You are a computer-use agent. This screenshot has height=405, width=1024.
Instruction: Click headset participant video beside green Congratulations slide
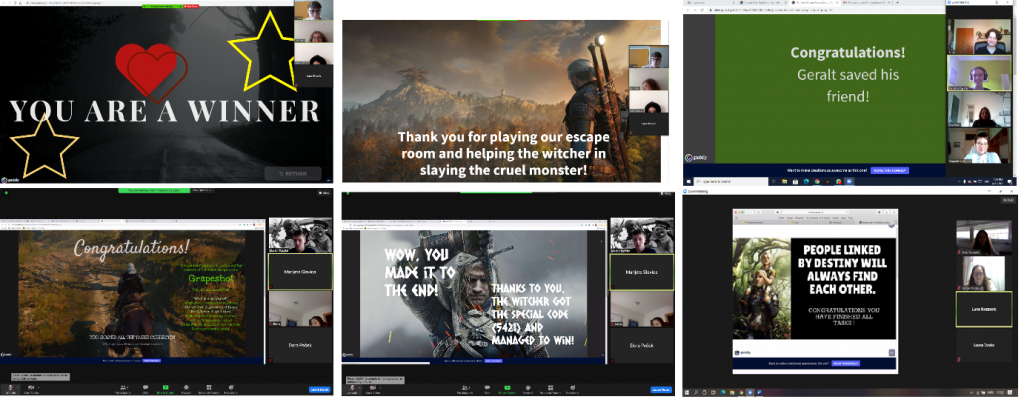click(979, 73)
